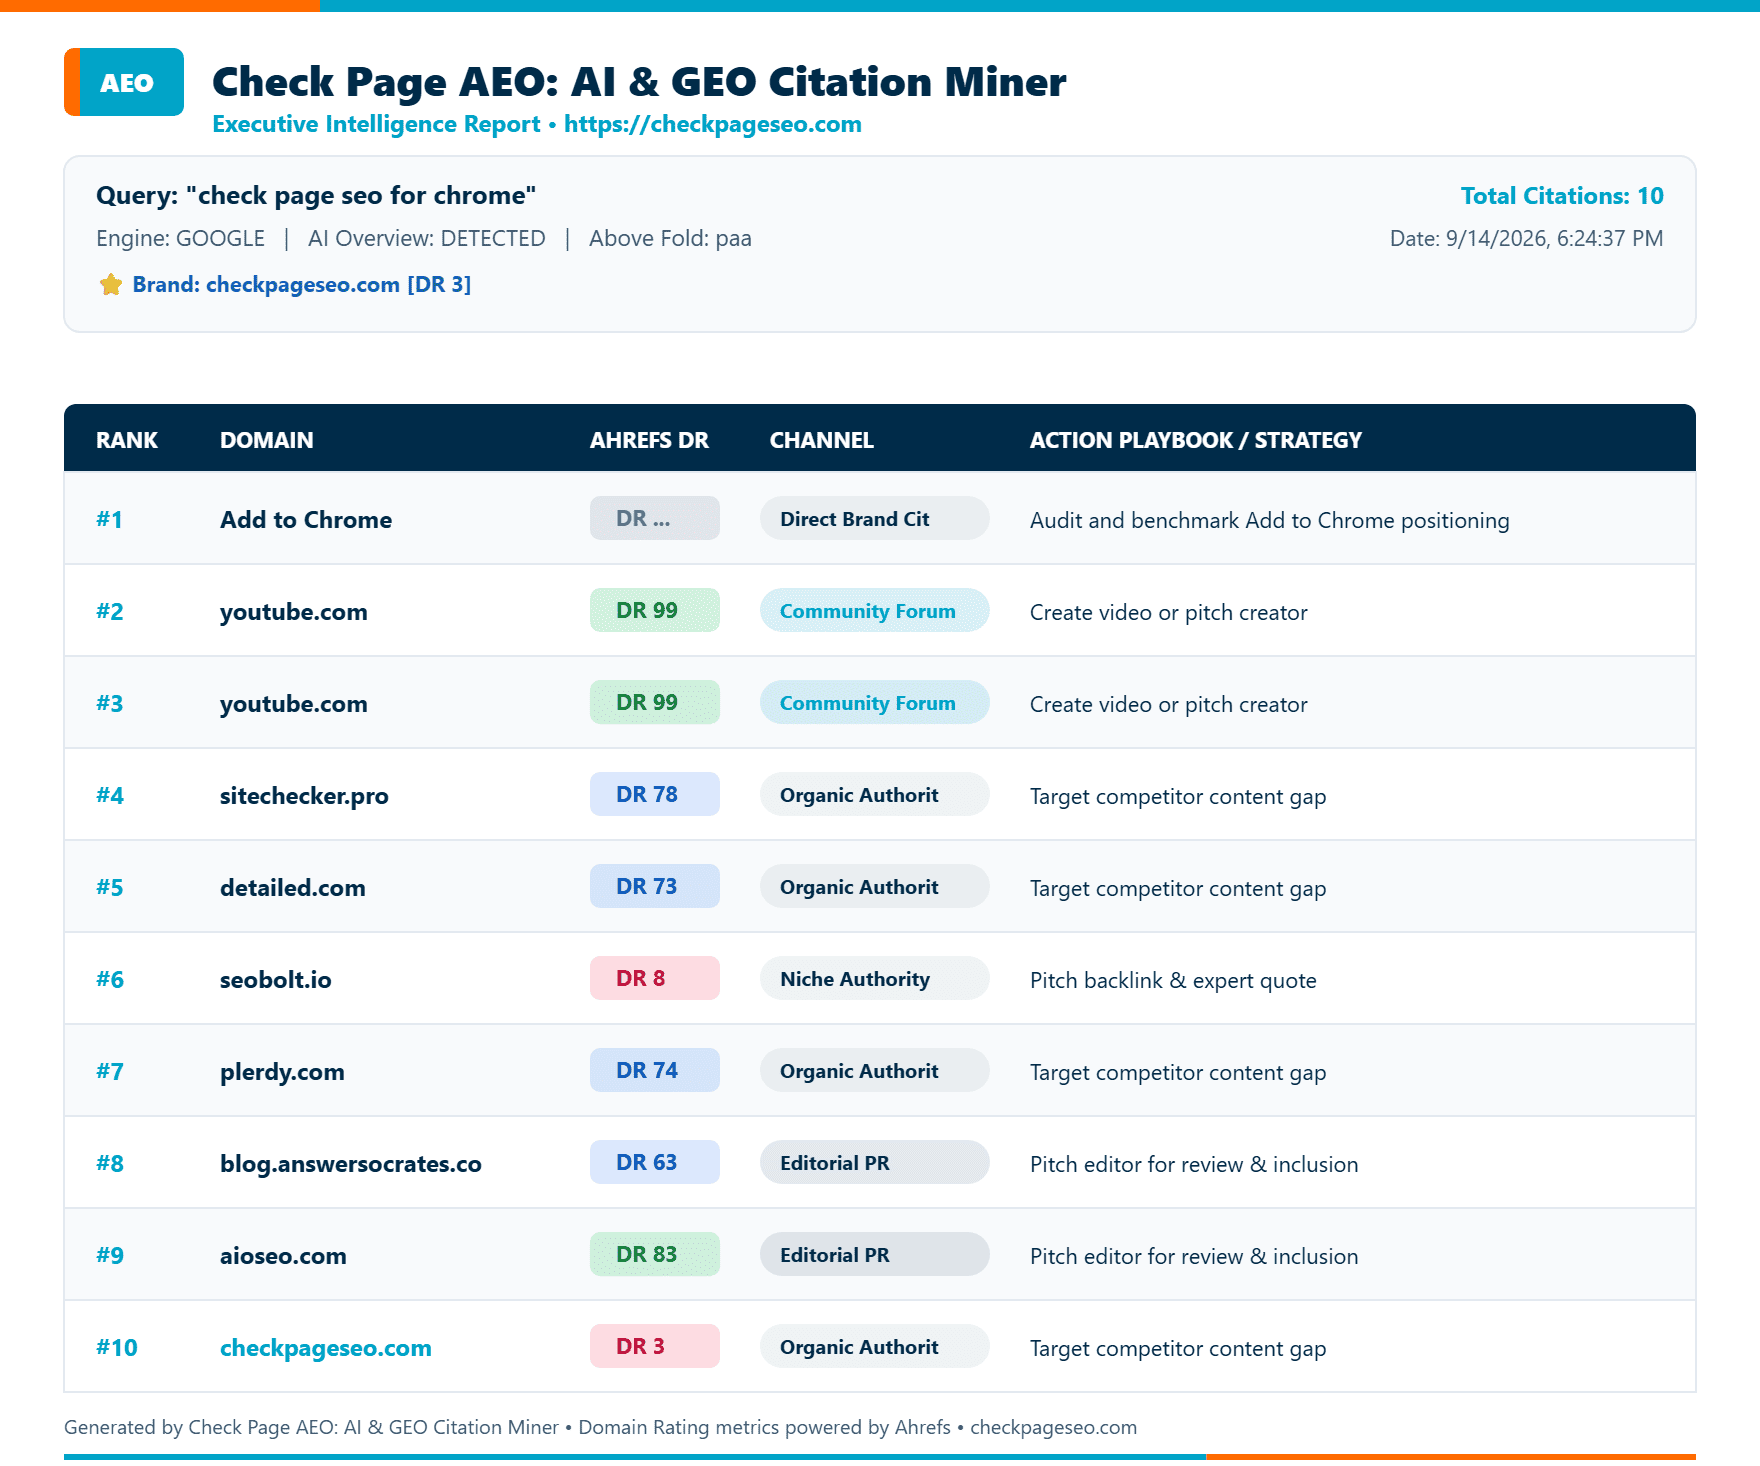Click DR 99 badge in row #2
The height and width of the screenshot is (1466, 1760).
pos(654,610)
